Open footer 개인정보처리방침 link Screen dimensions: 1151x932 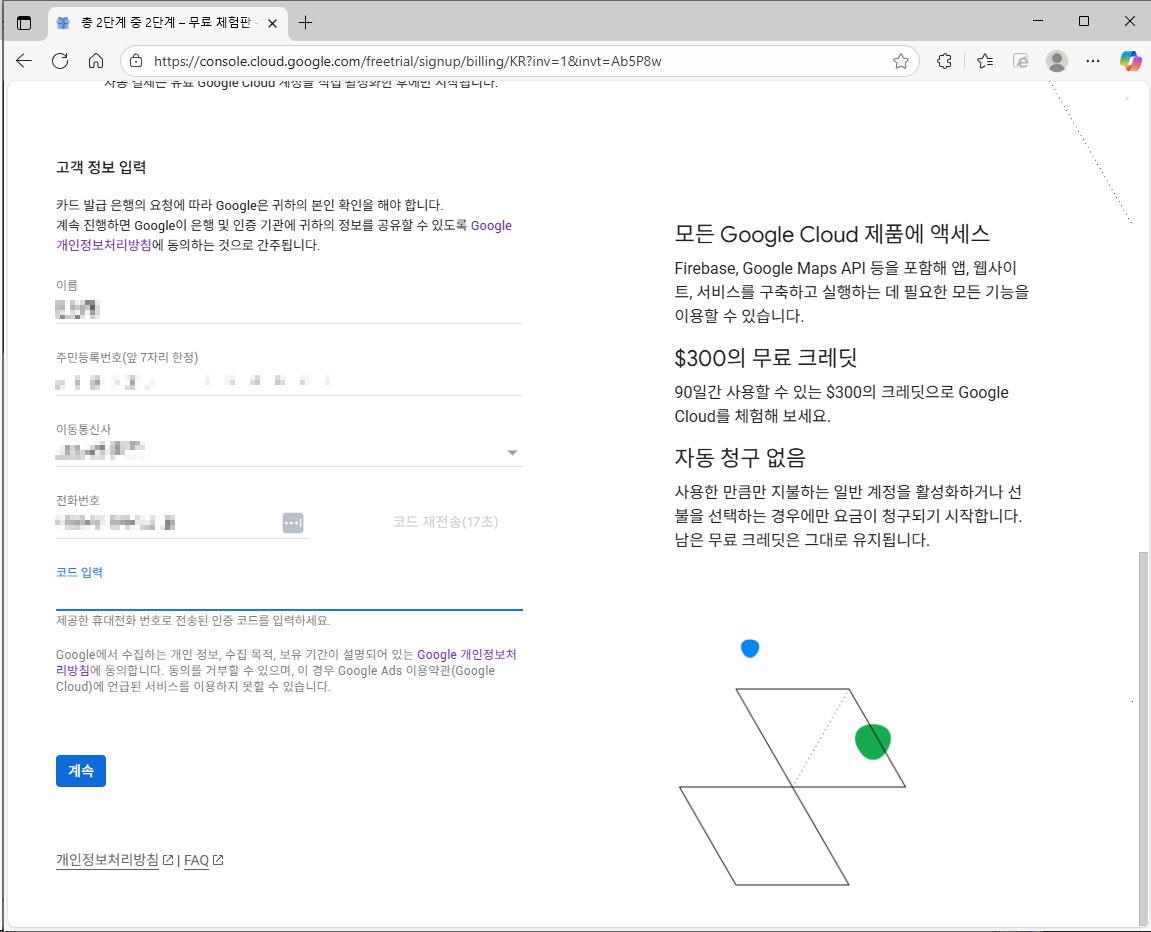coord(107,859)
